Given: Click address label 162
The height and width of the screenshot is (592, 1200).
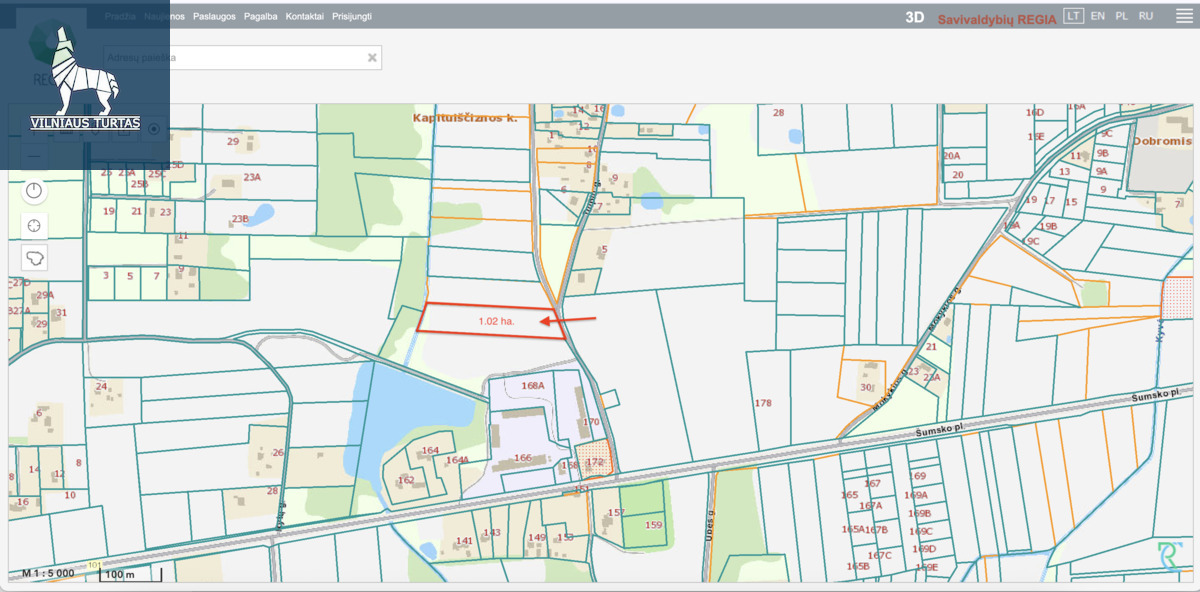Looking at the screenshot, I should (x=406, y=480).
